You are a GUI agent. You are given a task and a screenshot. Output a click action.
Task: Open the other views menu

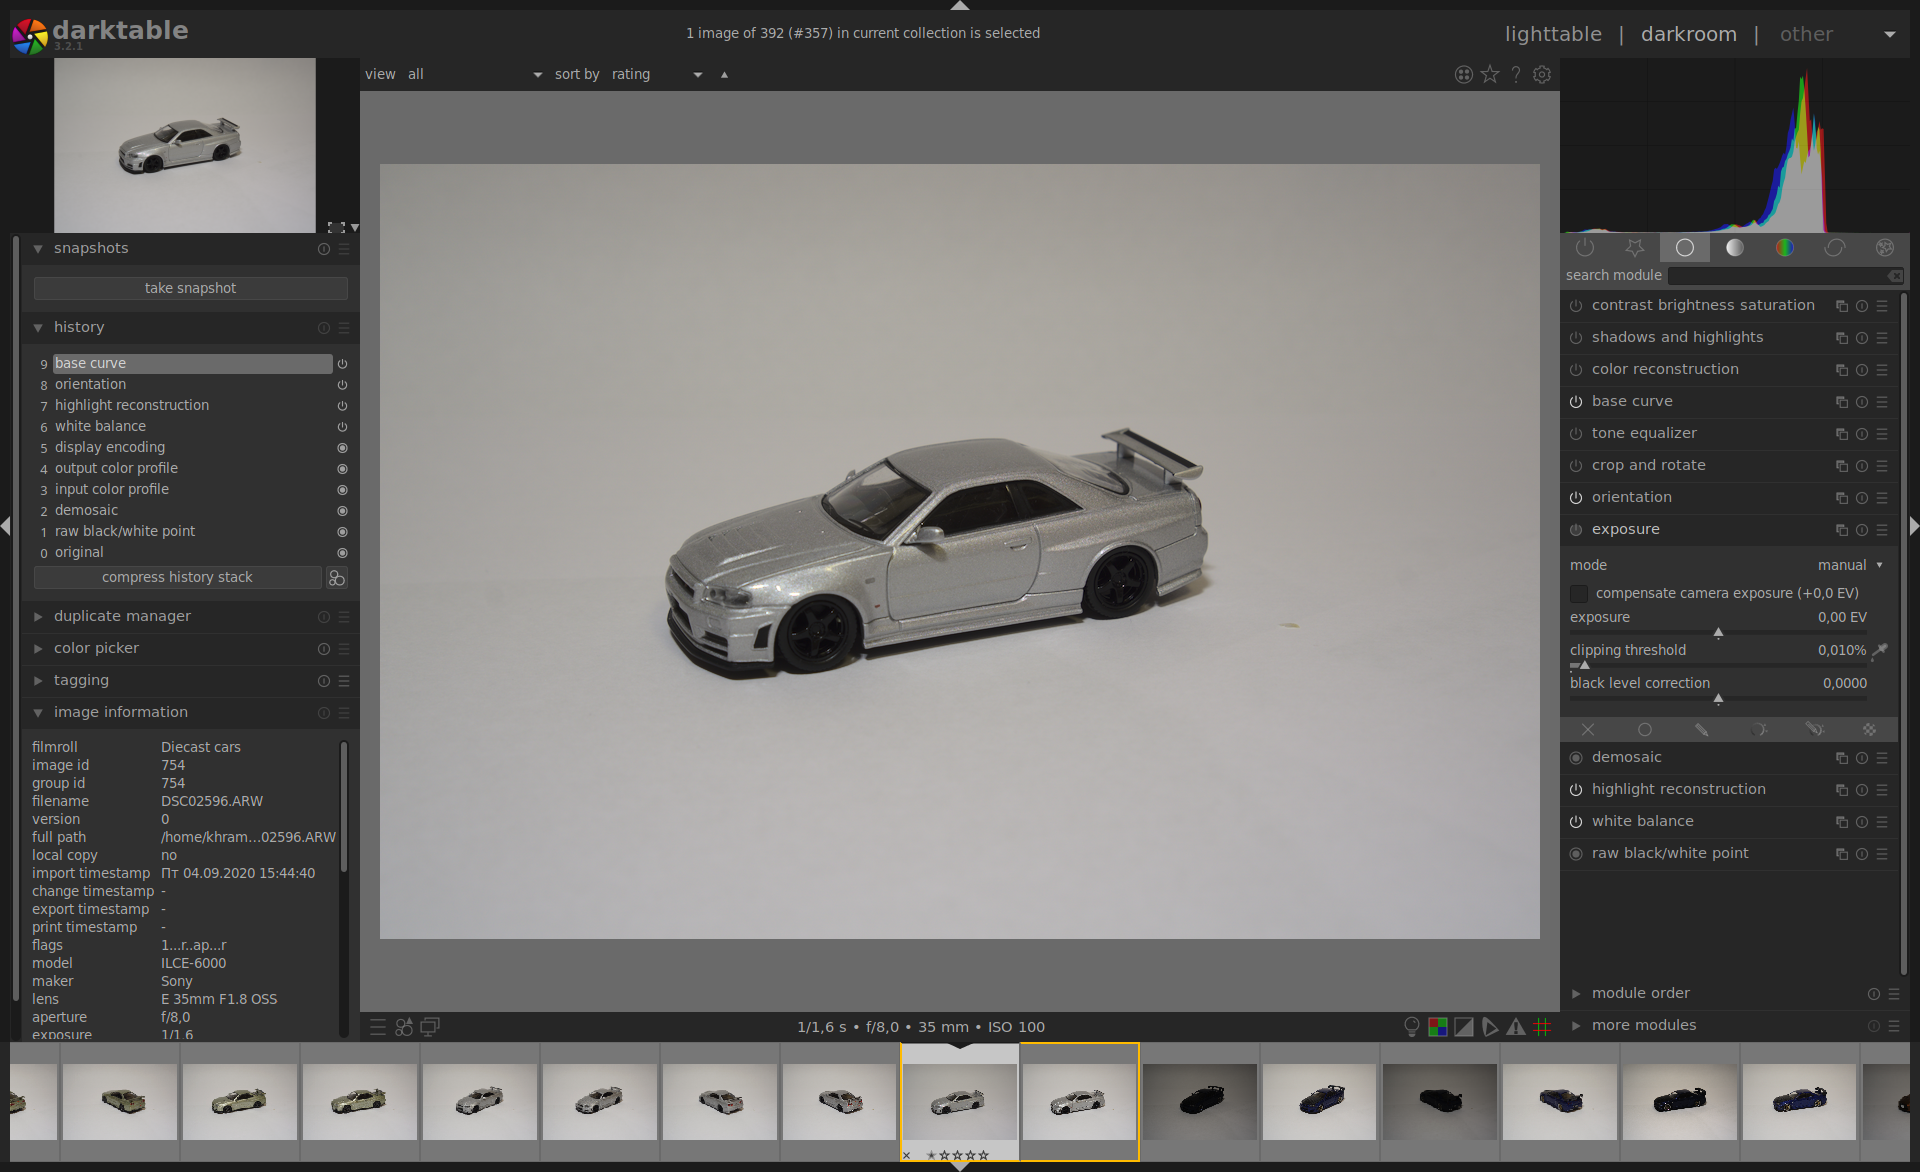[x=1838, y=34]
